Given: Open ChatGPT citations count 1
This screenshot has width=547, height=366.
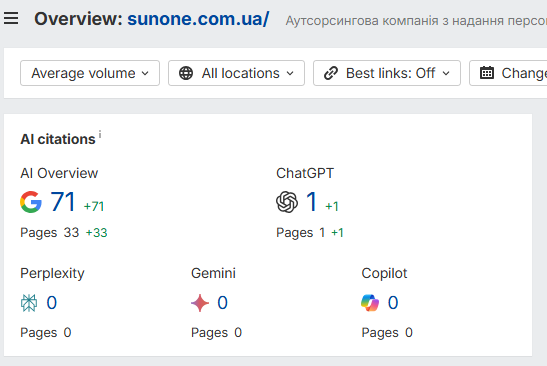Looking at the screenshot, I should [312, 202].
